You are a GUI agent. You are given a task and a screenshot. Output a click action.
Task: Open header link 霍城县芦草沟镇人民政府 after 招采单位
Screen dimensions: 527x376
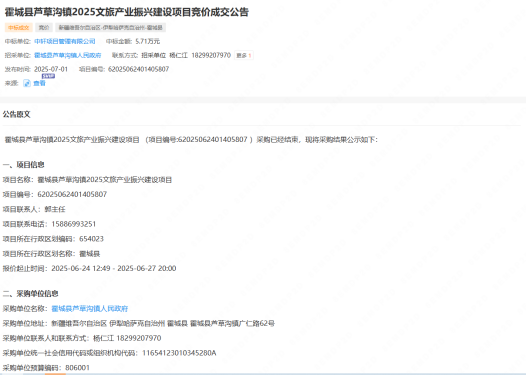[x=68, y=55]
